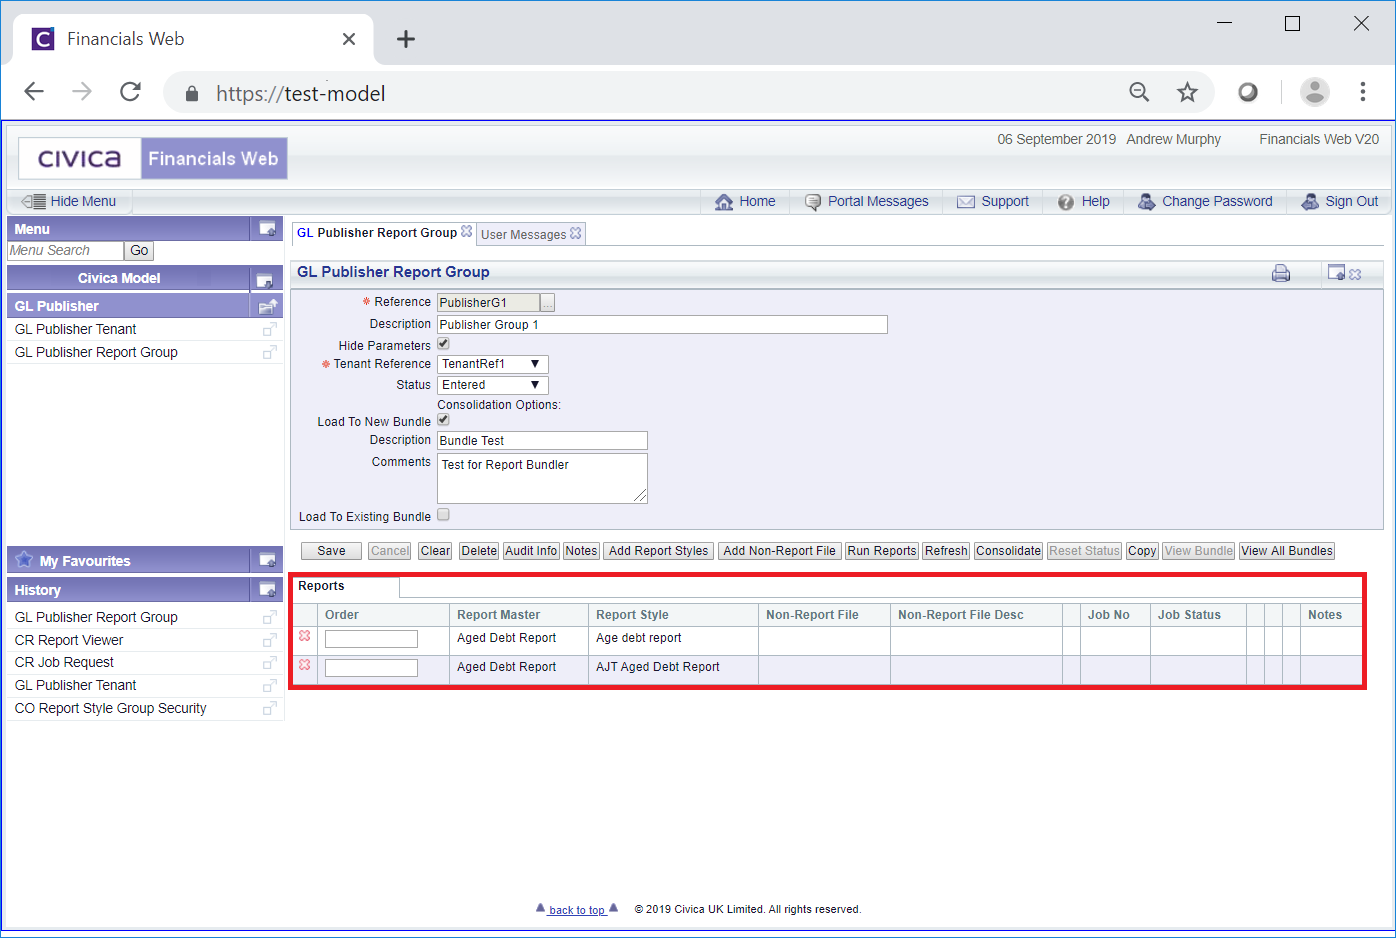The image size is (1396, 938).
Task: Open CR Report Viewer in new window icon
Action: (x=269, y=640)
